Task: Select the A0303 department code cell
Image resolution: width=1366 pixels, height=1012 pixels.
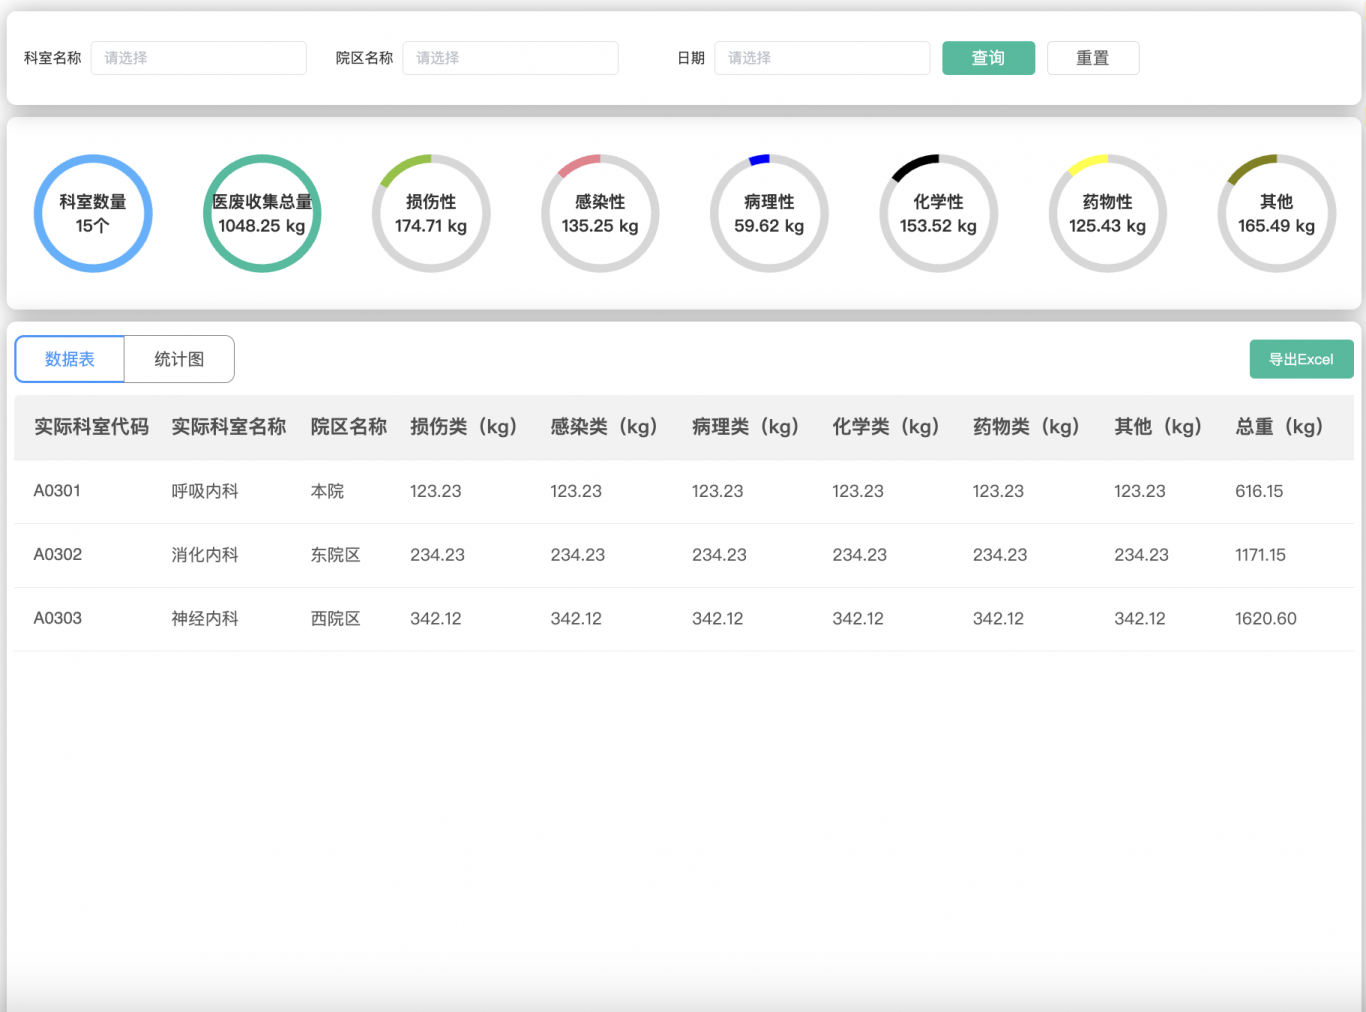Action: [58, 619]
